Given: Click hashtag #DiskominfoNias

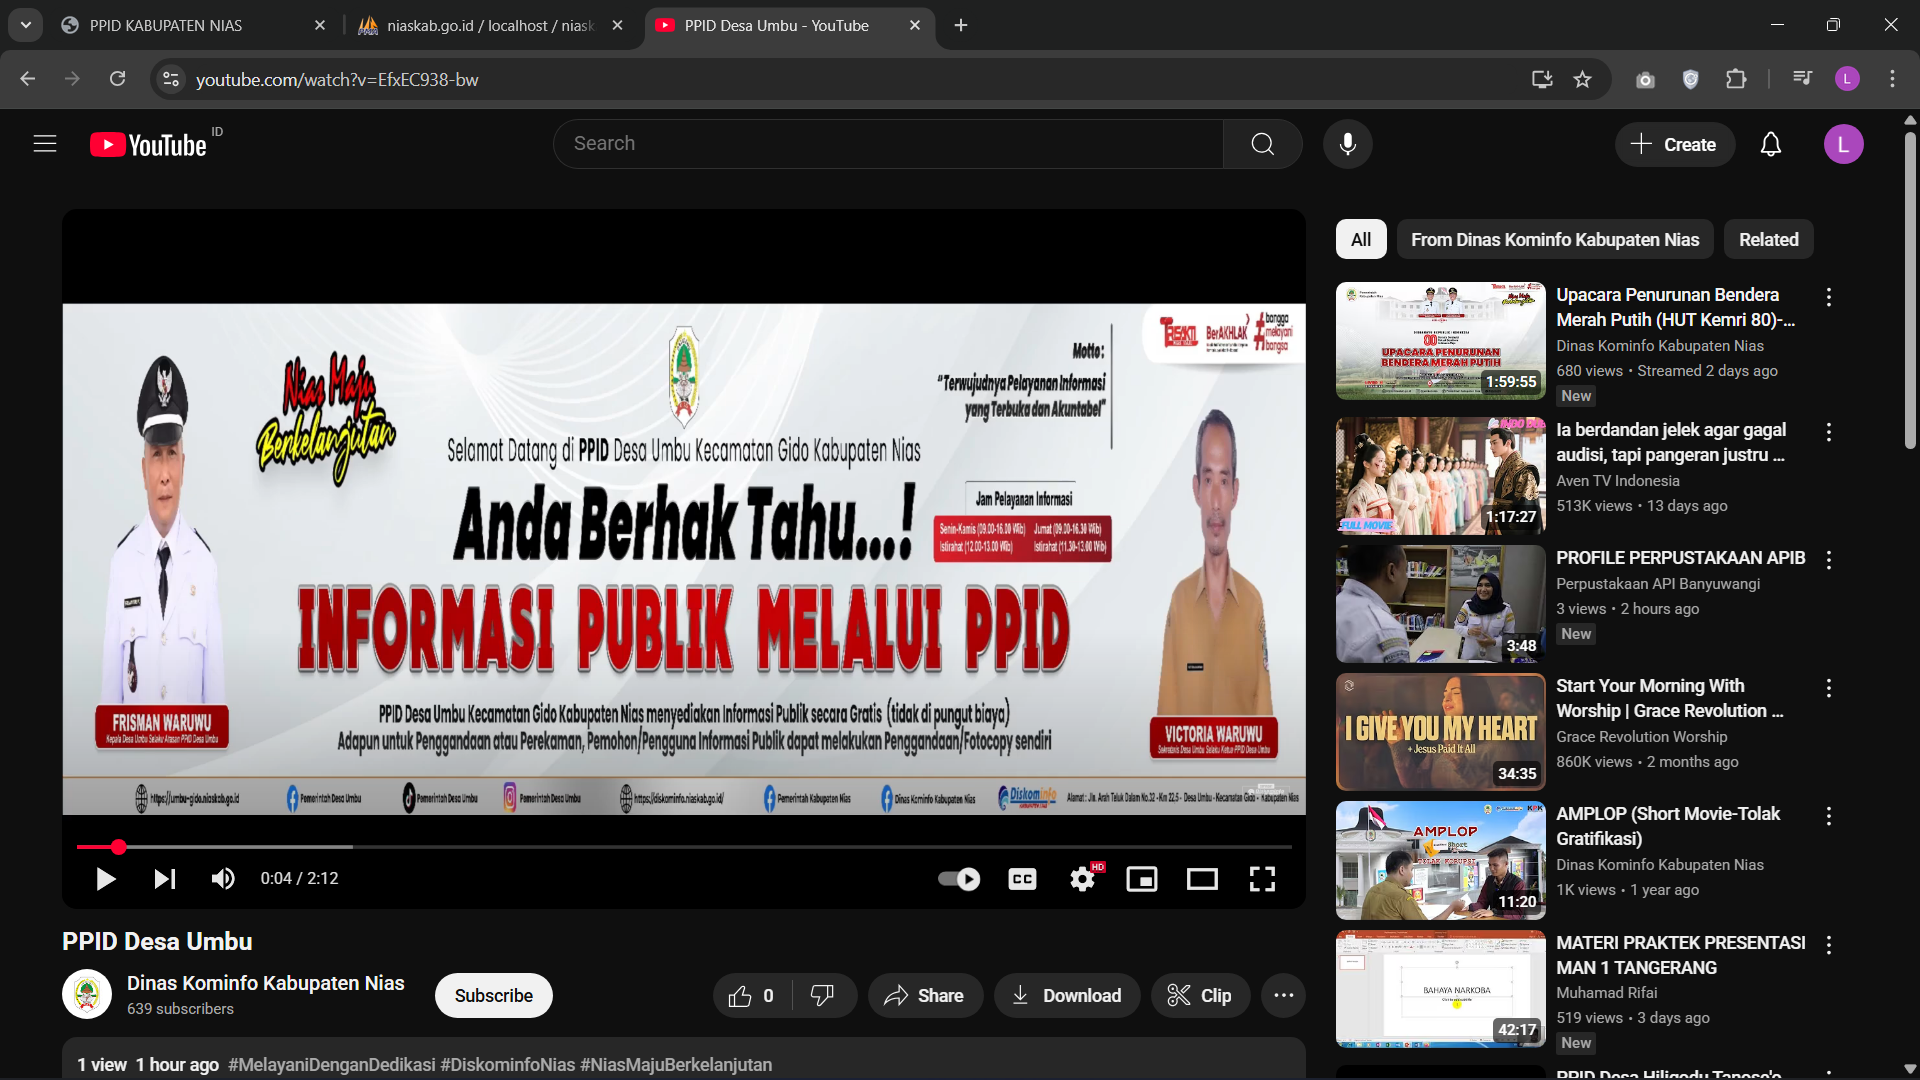Looking at the screenshot, I should click(507, 1065).
